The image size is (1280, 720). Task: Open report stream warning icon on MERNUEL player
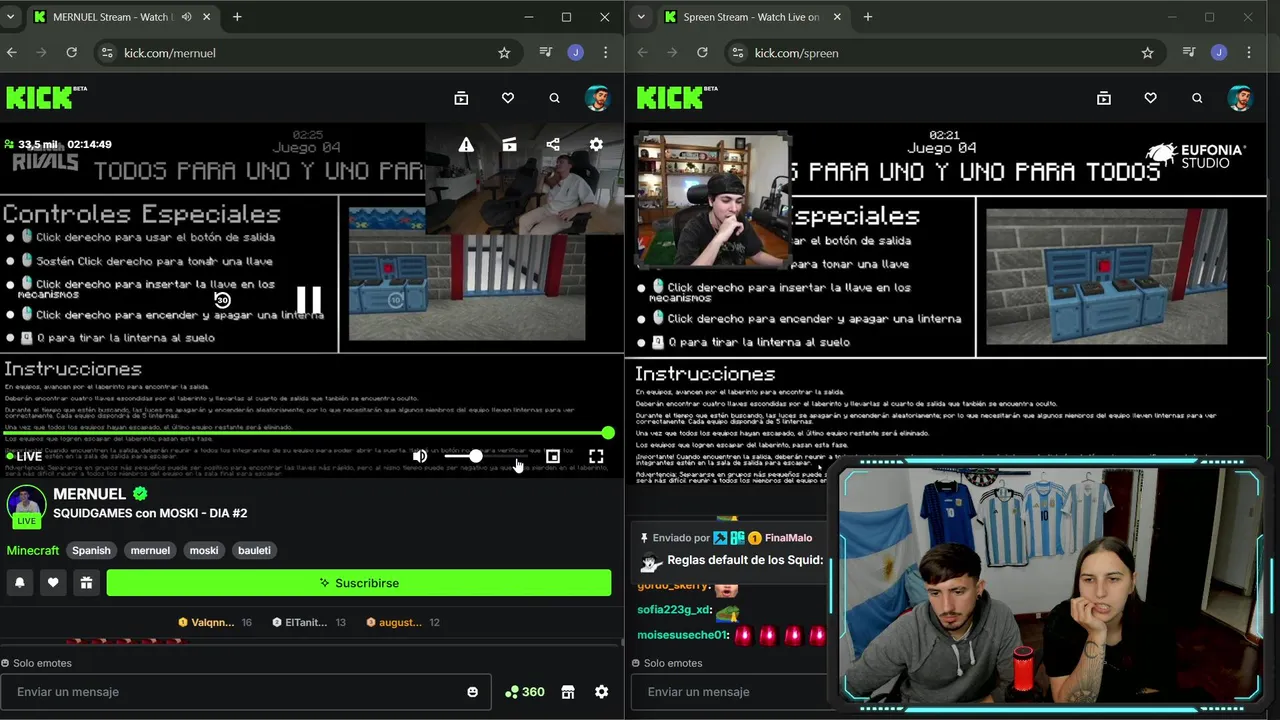pos(466,145)
